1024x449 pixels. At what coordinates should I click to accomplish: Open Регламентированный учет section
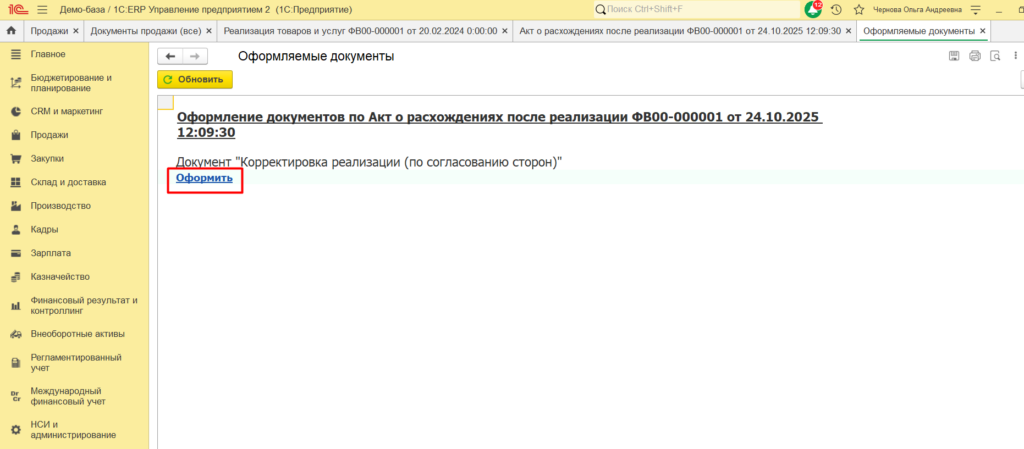[x=74, y=362]
